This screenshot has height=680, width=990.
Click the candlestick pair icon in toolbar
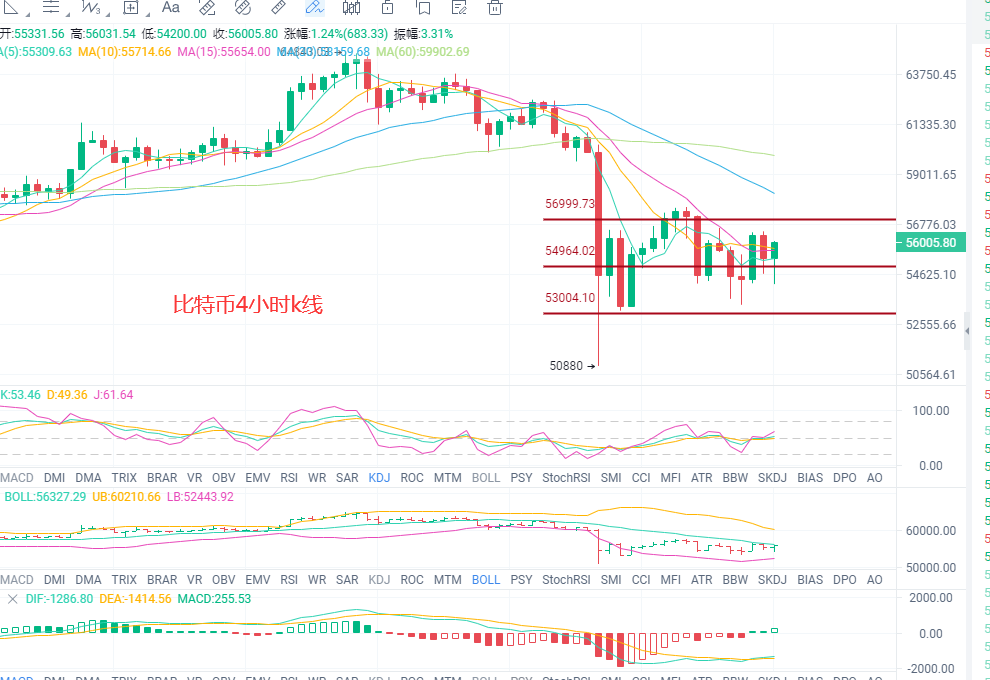click(352, 8)
